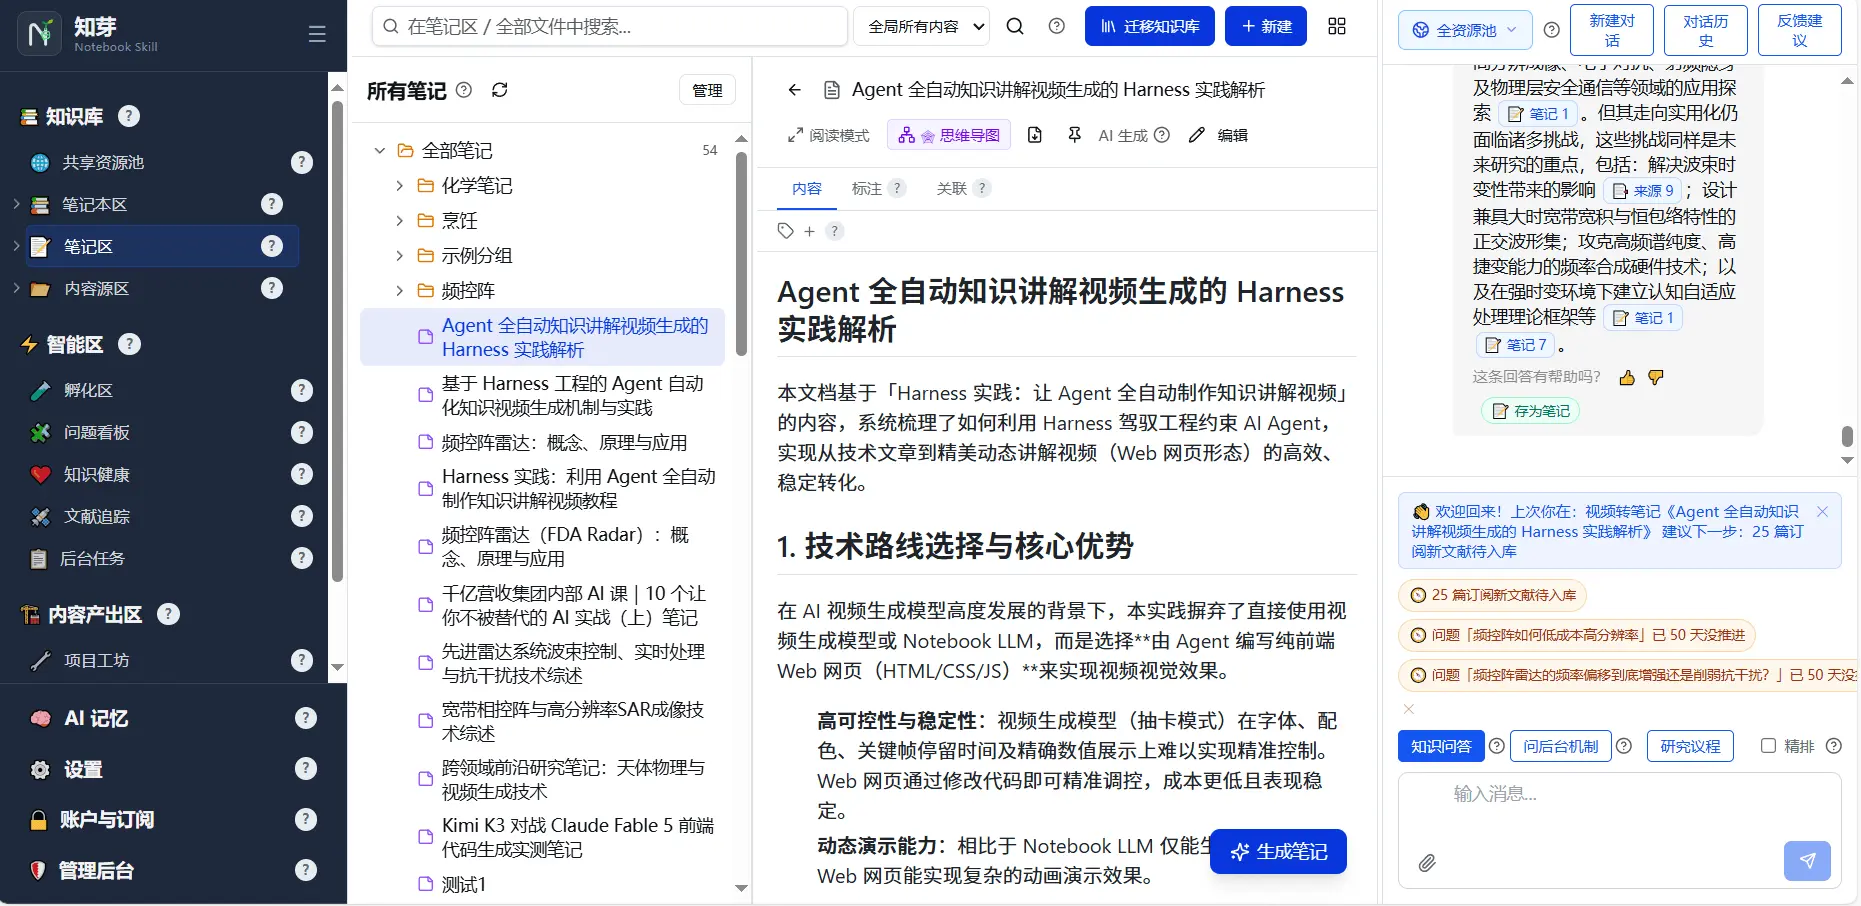
Task: Open note 测试1
Action: 464,884
